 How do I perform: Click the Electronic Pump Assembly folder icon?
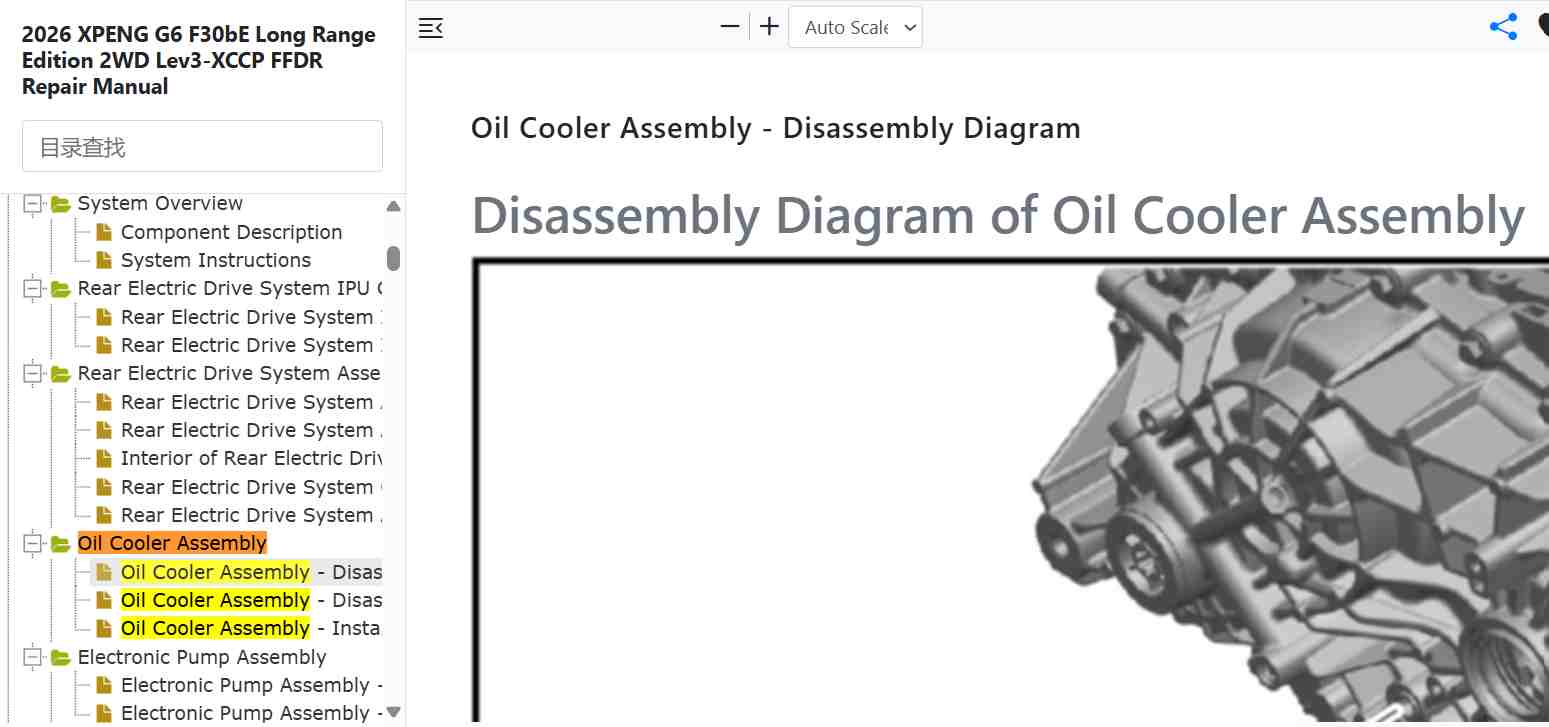click(x=61, y=658)
